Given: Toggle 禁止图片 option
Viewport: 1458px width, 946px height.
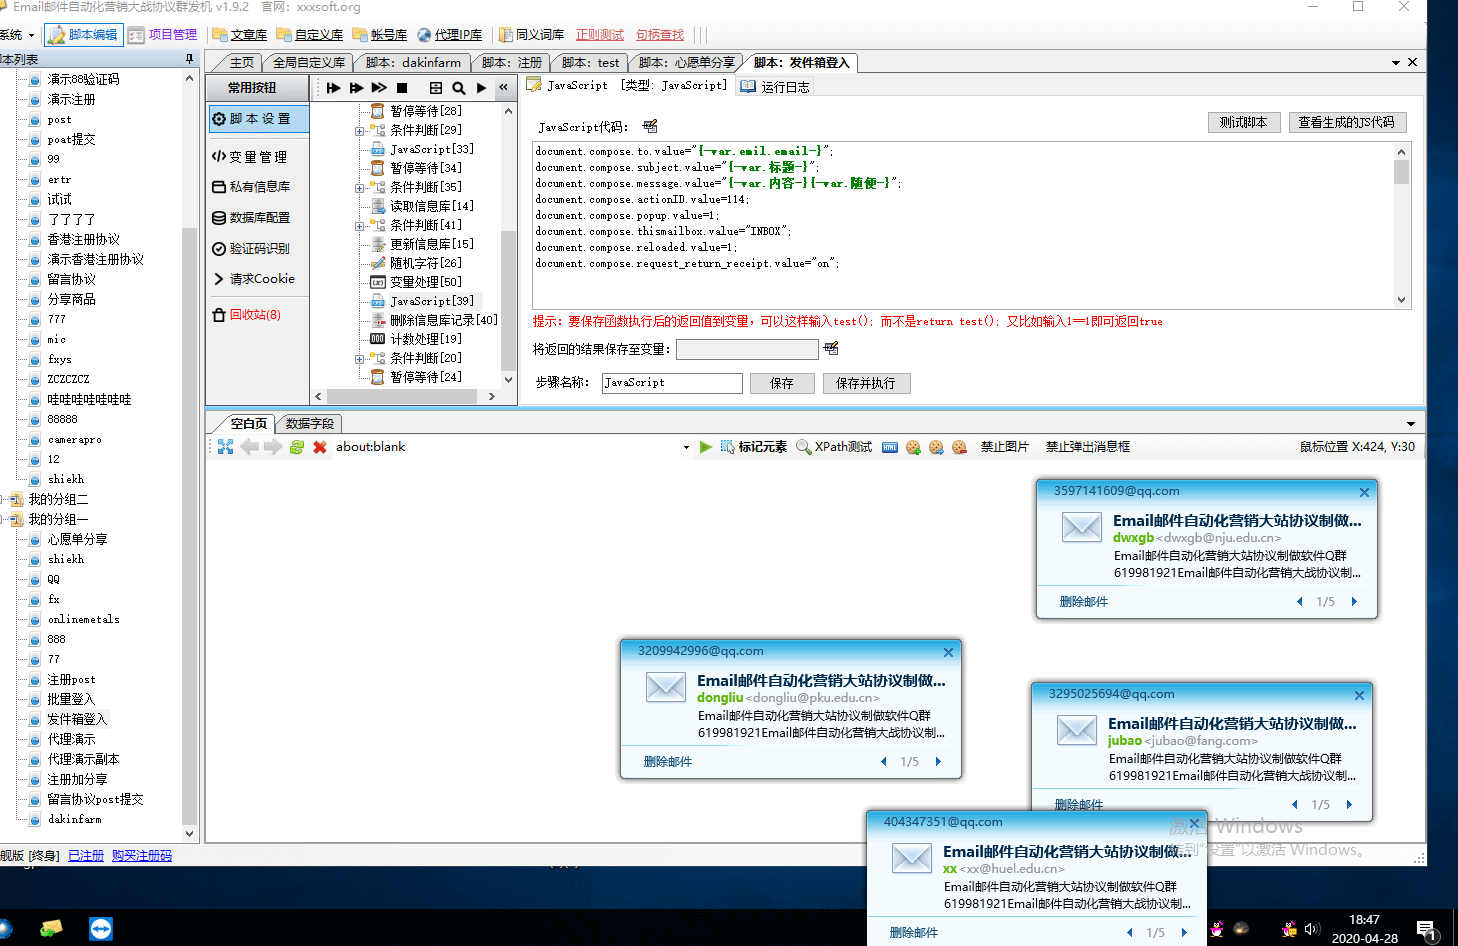Looking at the screenshot, I should 1004,447.
